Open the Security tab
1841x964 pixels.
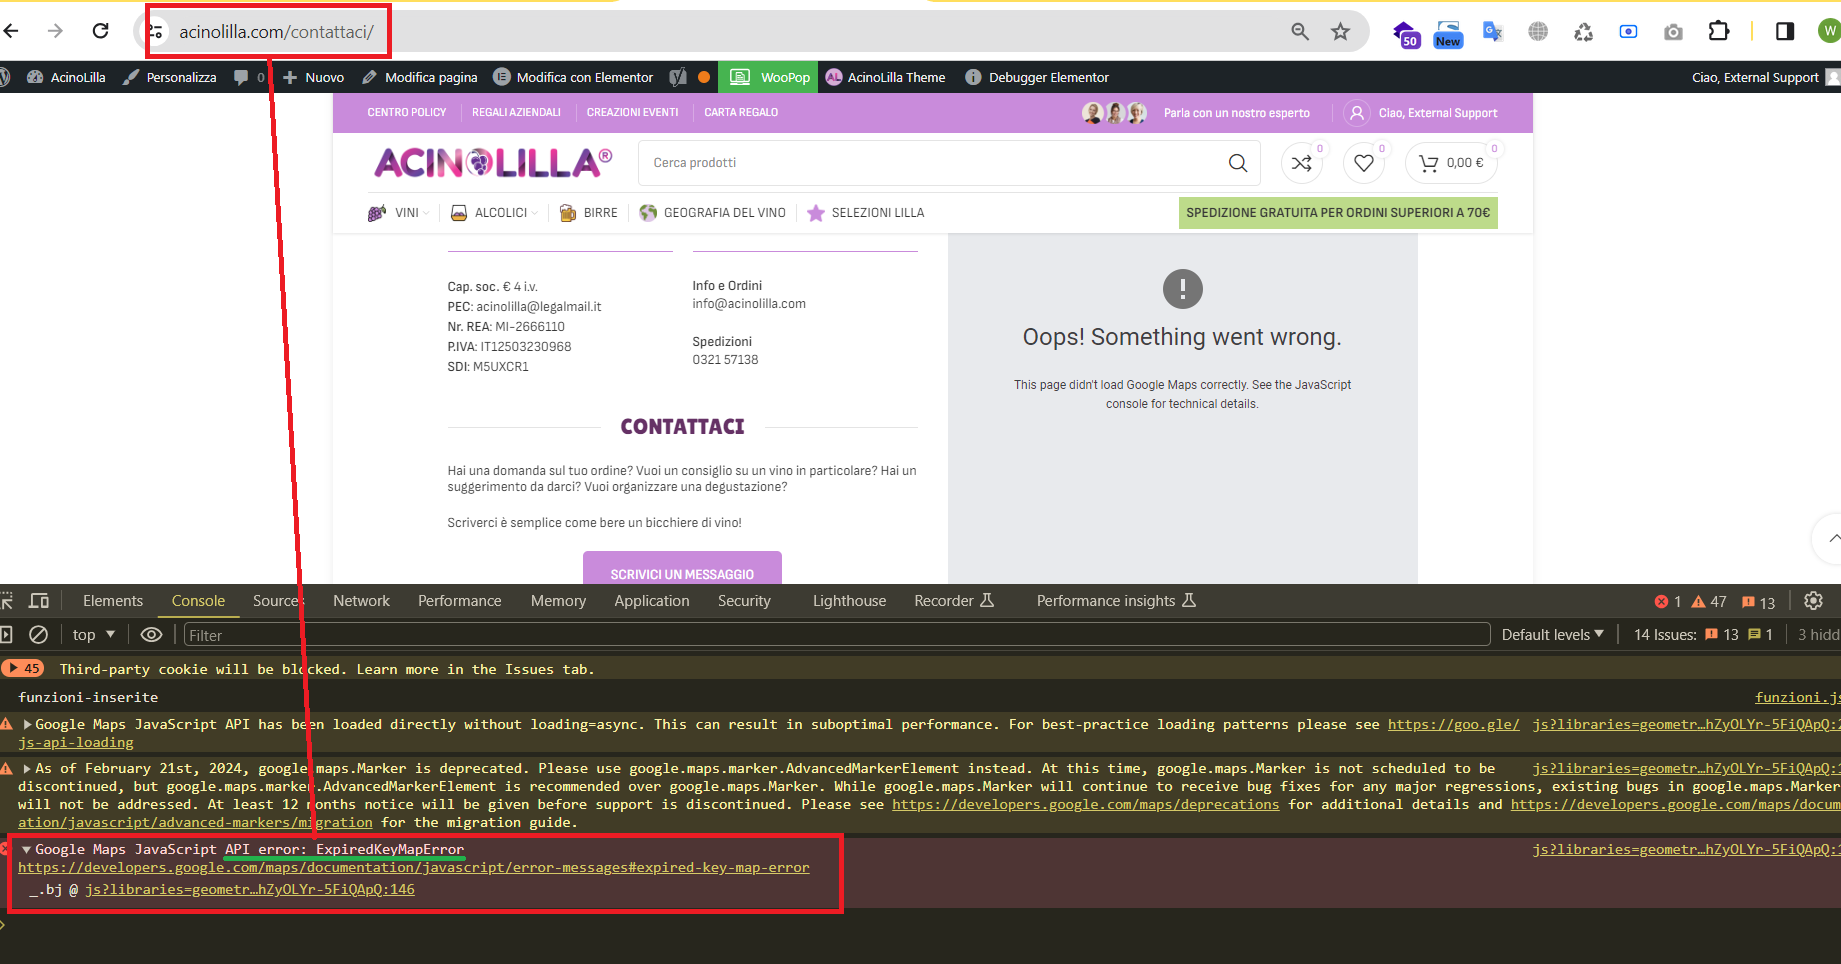point(744,601)
